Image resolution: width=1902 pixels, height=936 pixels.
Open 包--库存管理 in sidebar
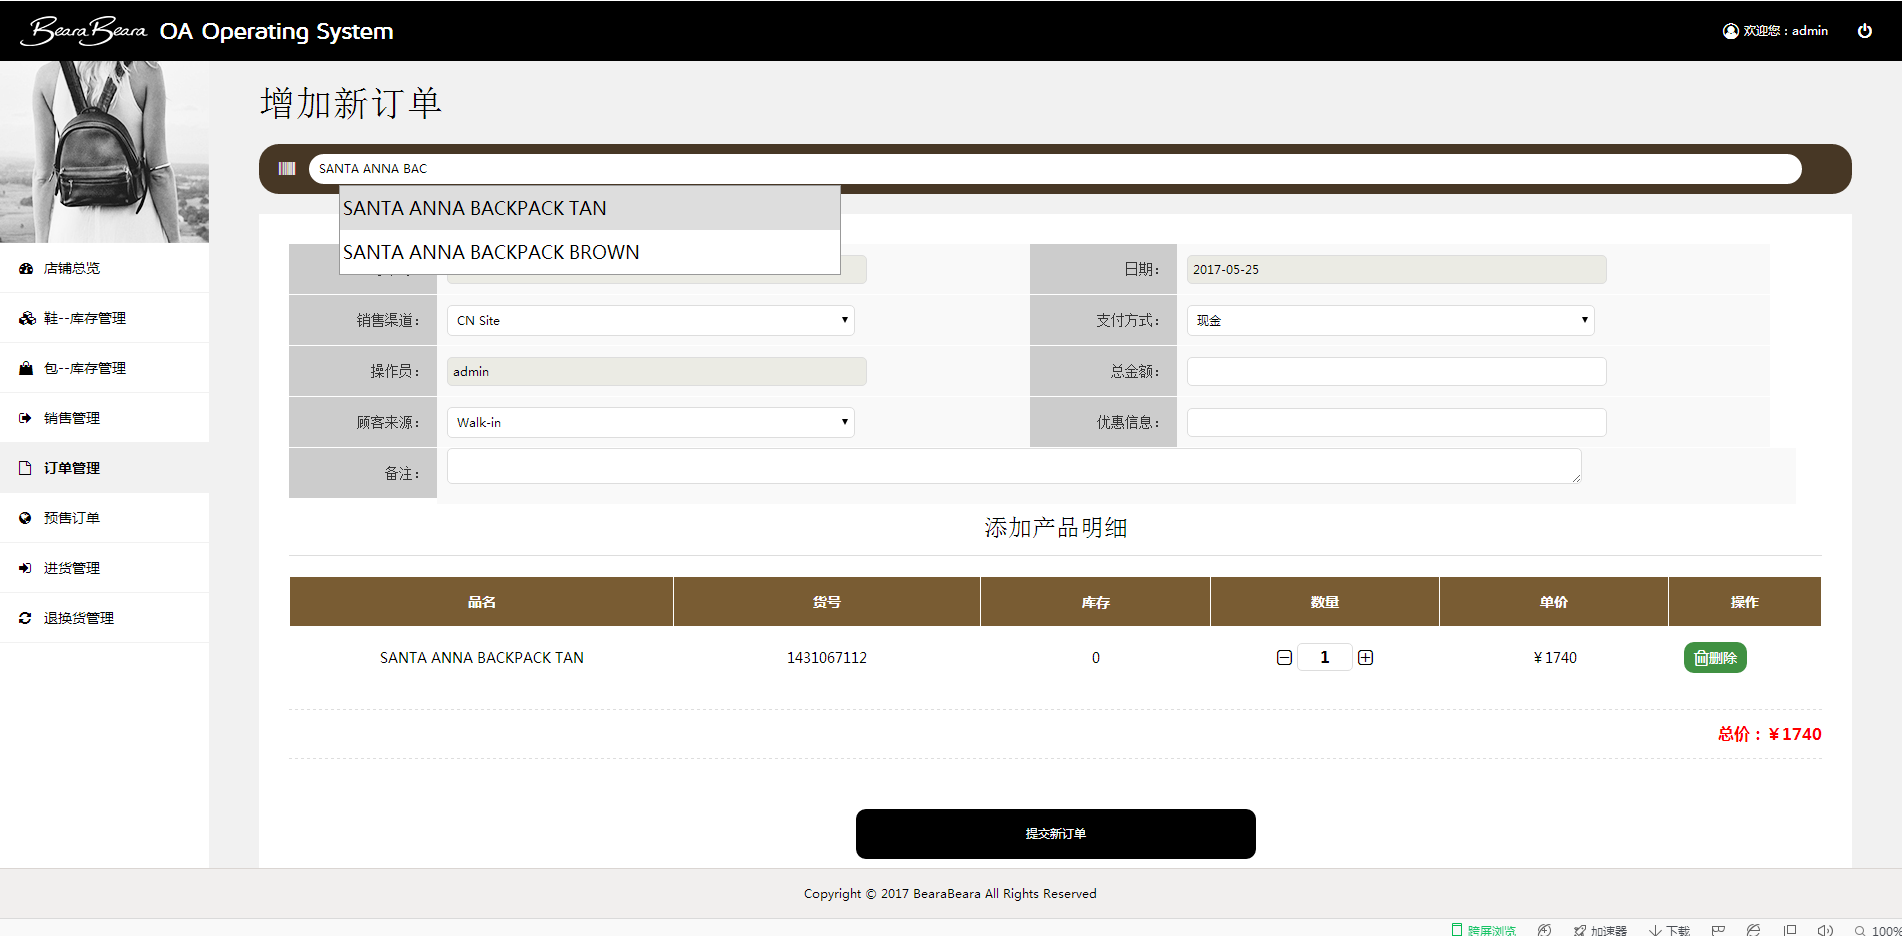click(x=85, y=368)
